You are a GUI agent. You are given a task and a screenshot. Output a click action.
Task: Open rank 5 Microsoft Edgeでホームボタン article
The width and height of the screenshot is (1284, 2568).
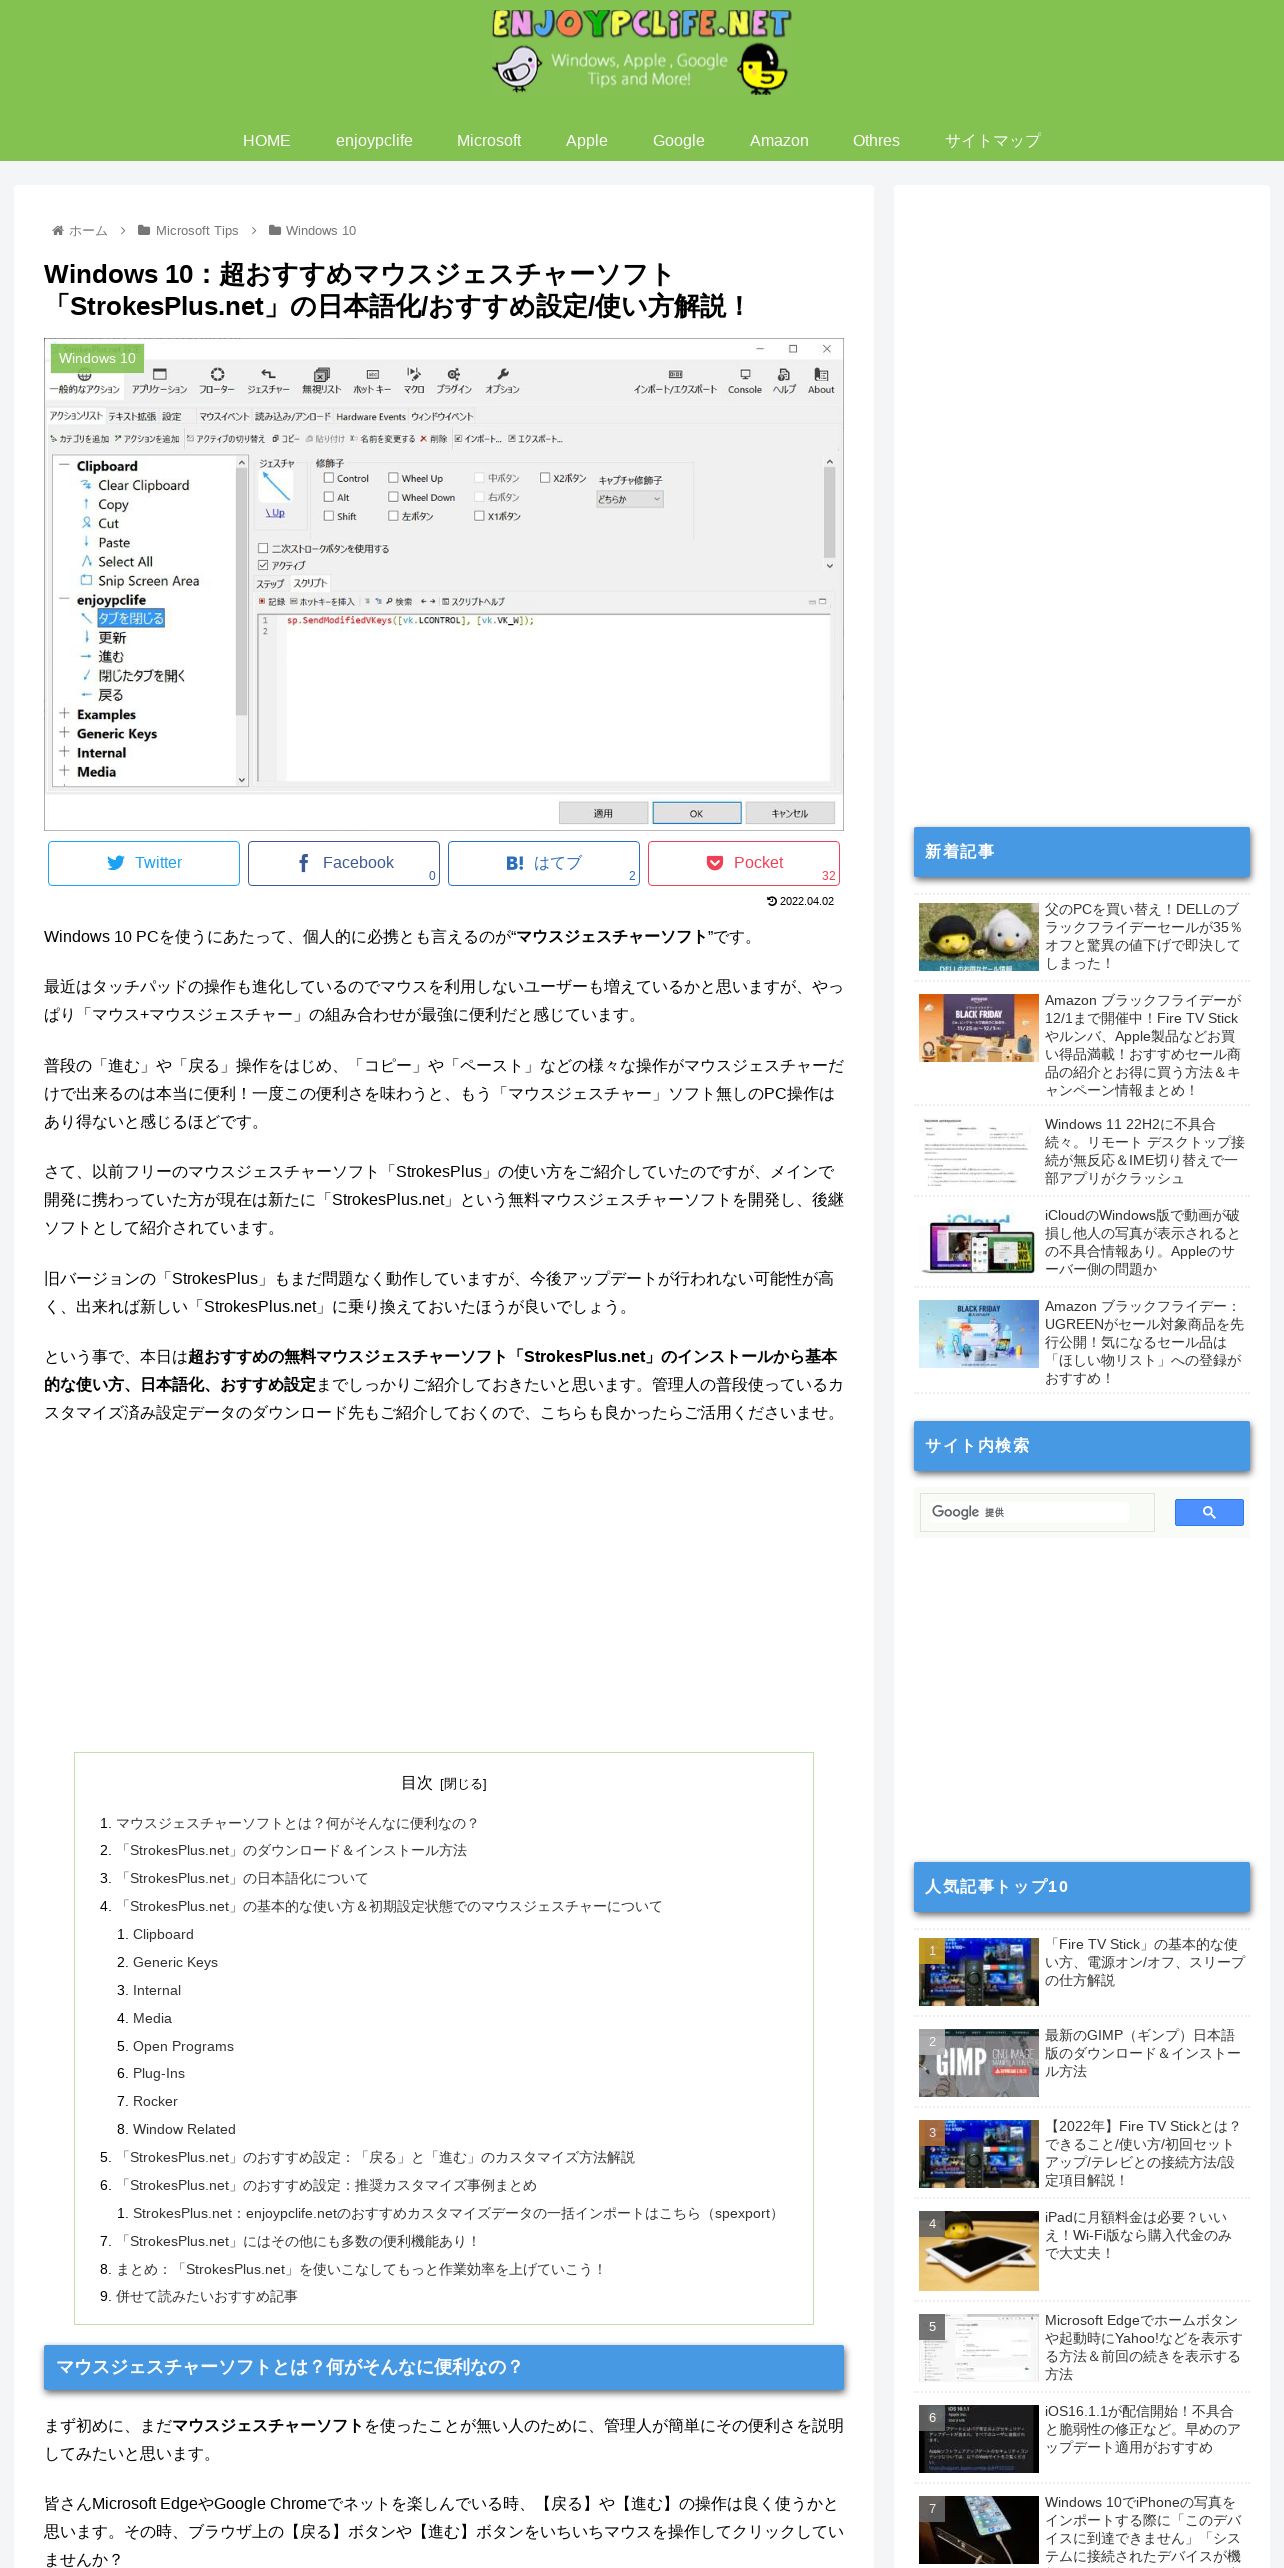point(1084,2347)
